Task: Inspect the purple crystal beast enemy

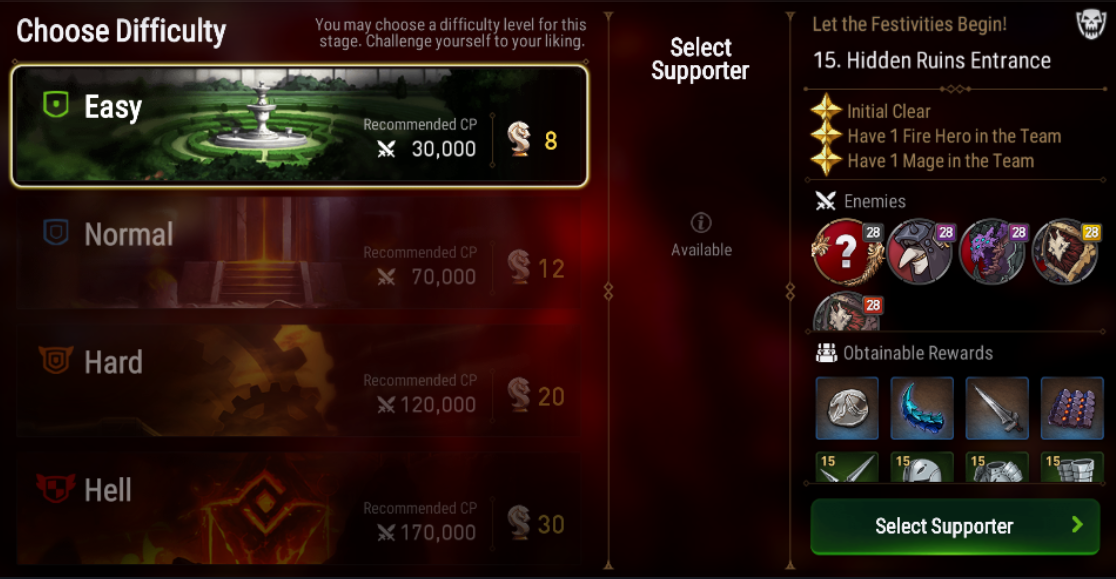Action: click(993, 252)
